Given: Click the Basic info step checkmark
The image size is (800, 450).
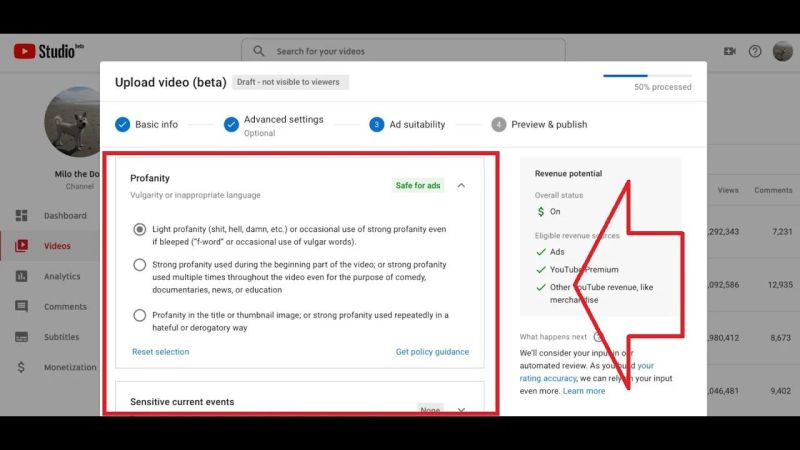Looking at the screenshot, I should (x=122, y=124).
